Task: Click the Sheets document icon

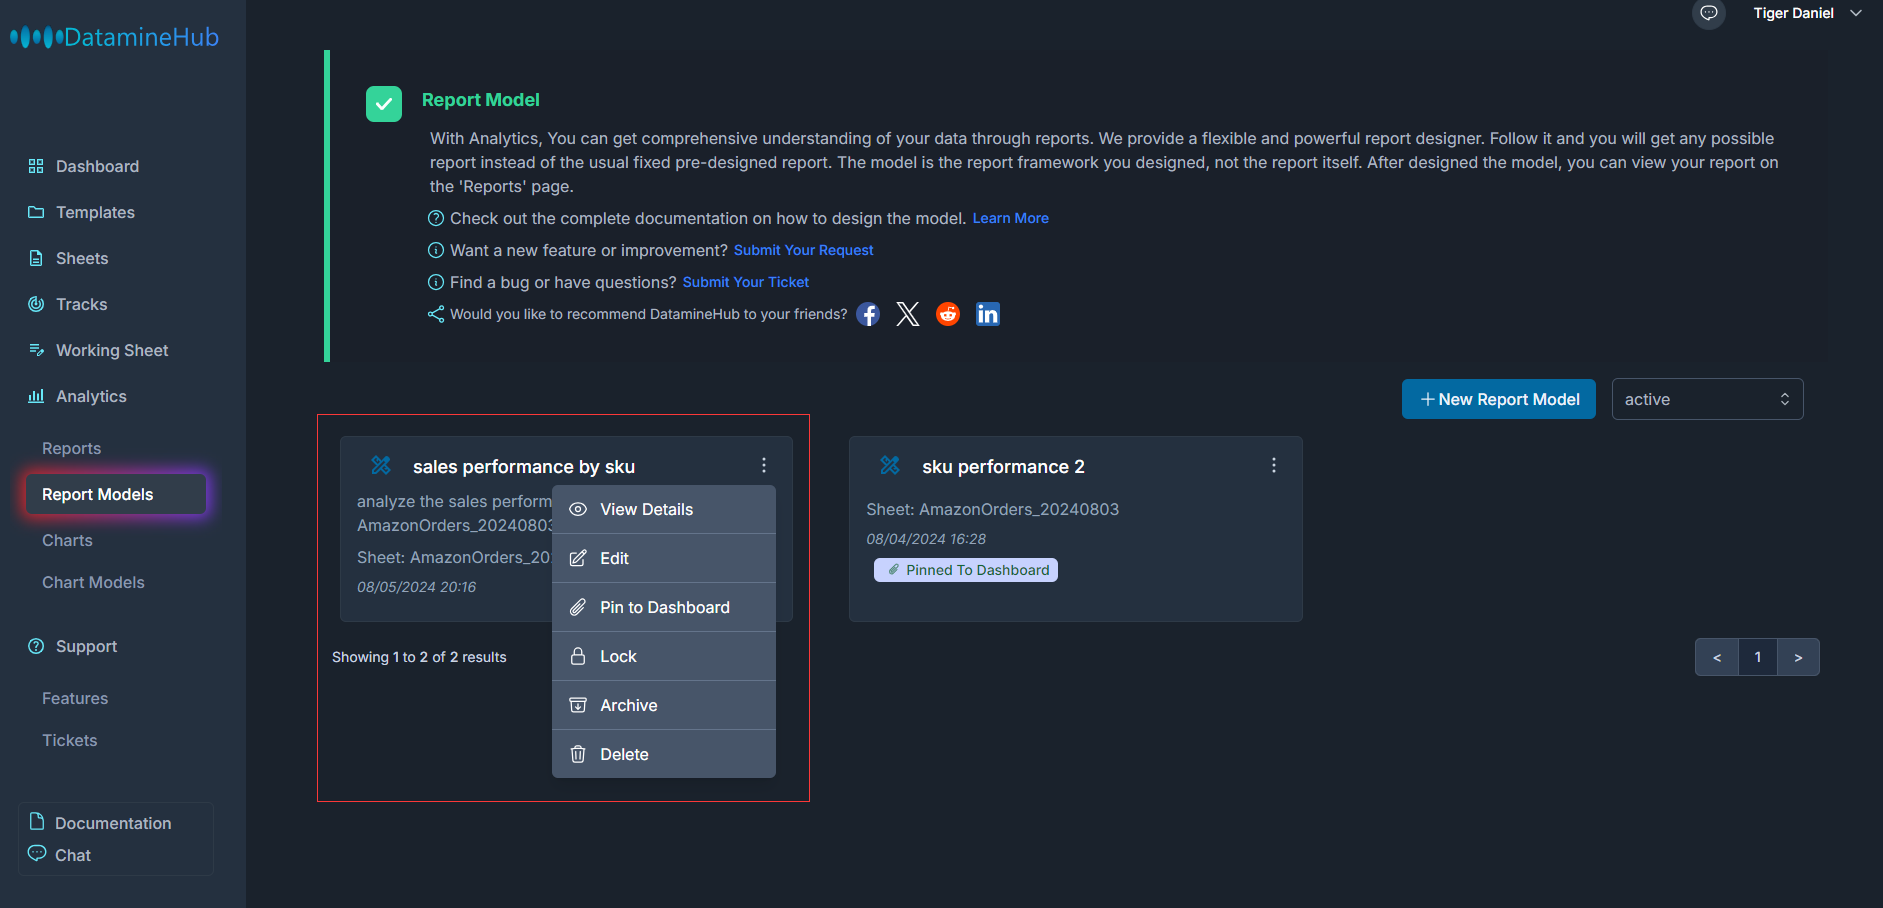Action: coord(36,258)
